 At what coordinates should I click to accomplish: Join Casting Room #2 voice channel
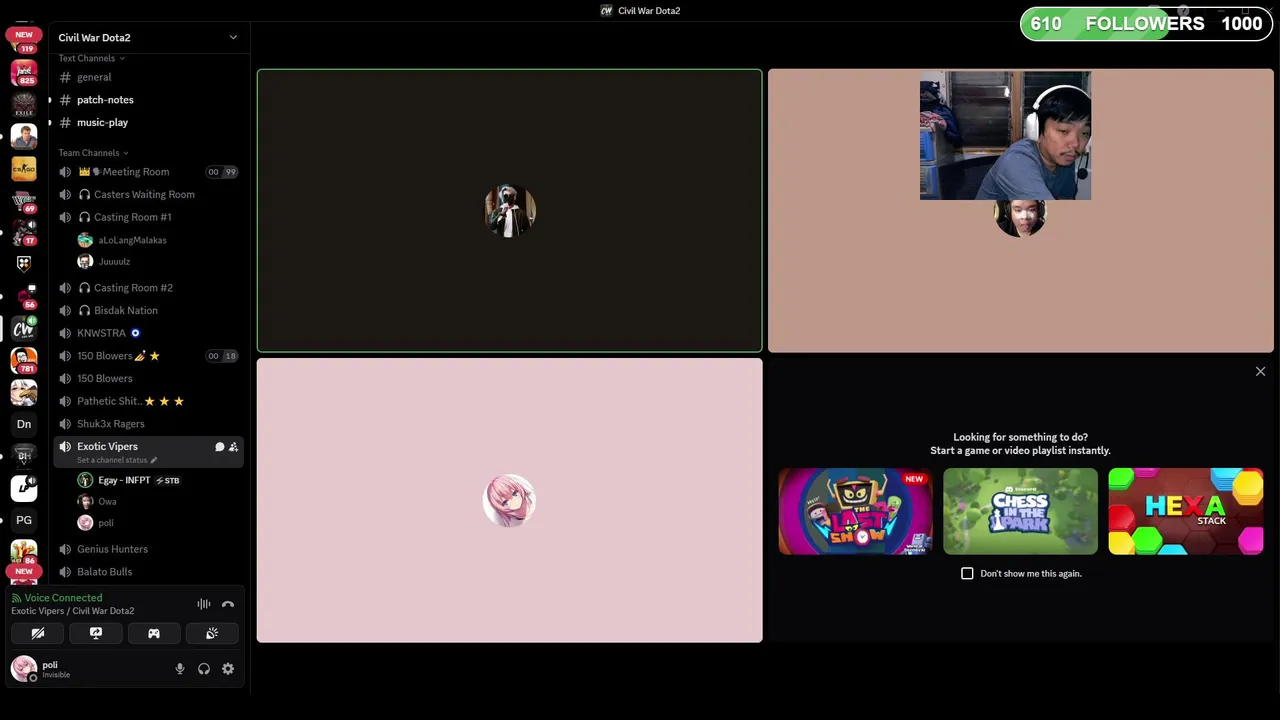coord(148,288)
